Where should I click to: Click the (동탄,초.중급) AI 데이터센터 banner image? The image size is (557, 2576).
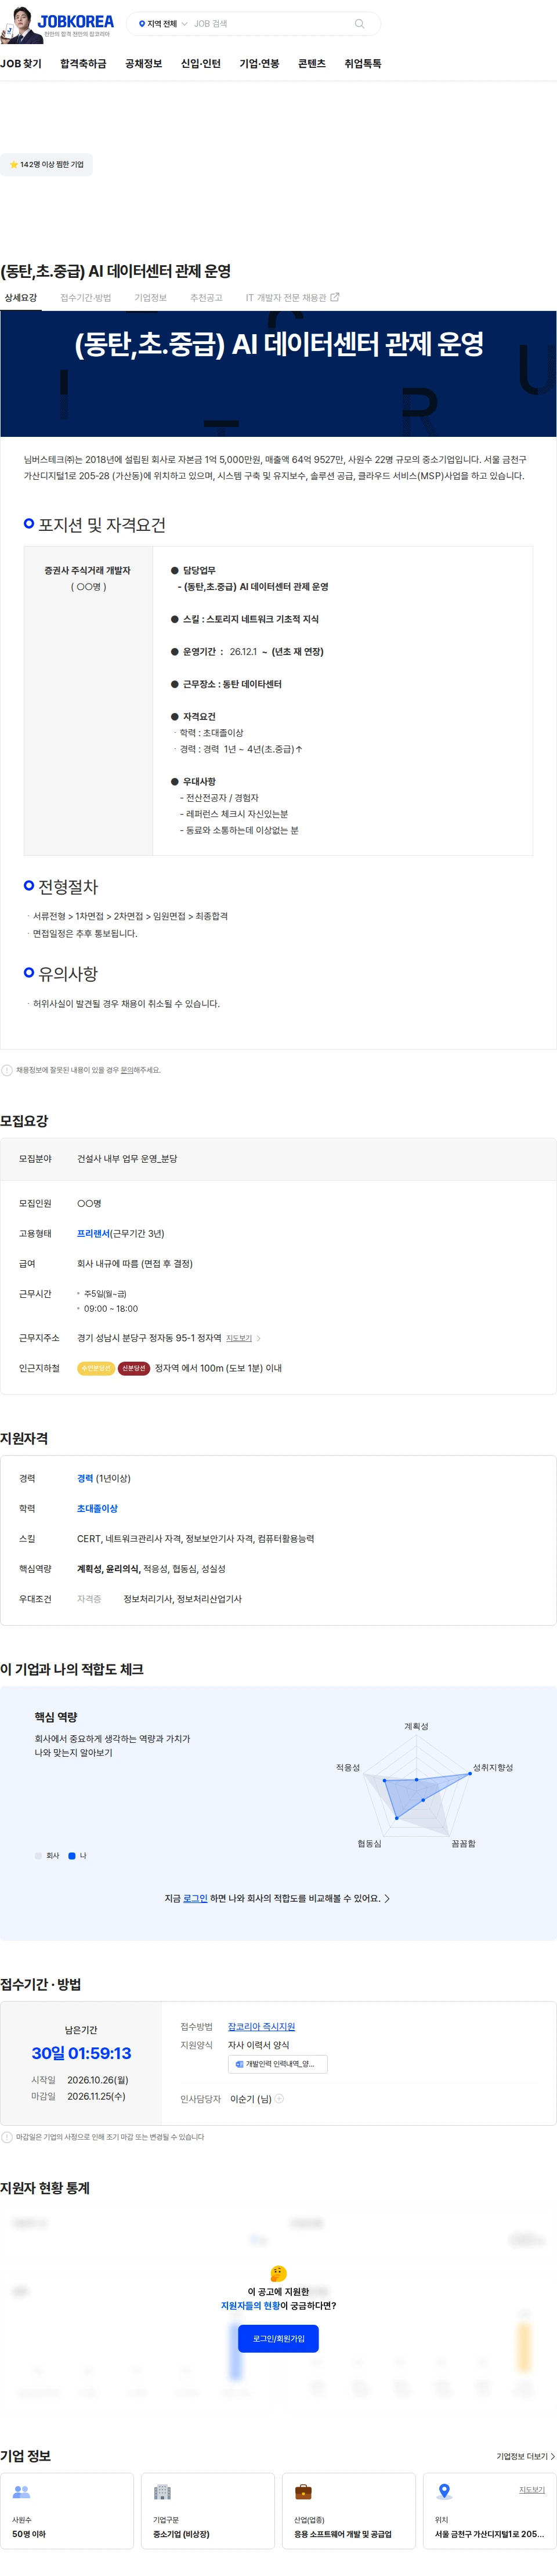tap(278, 374)
